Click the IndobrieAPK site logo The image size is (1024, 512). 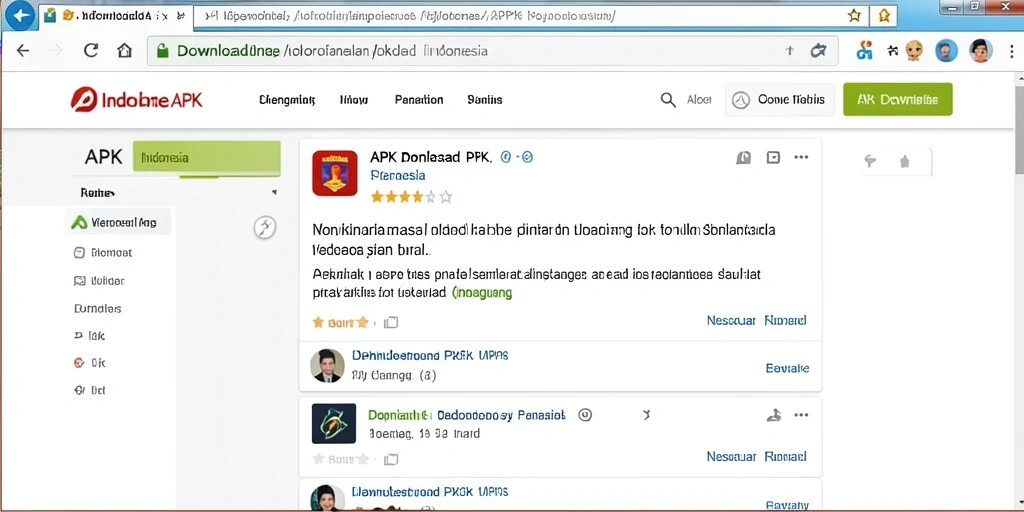point(136,100)
